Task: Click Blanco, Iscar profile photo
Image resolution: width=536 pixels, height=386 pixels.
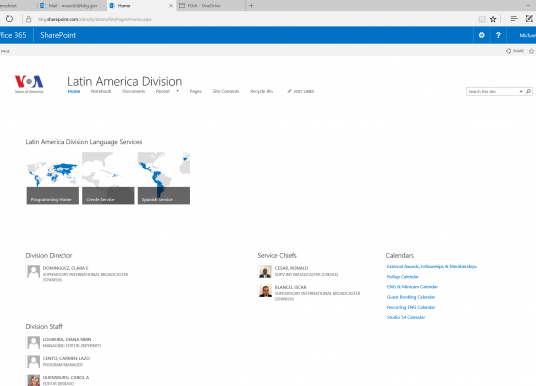Action: [265, 291]
